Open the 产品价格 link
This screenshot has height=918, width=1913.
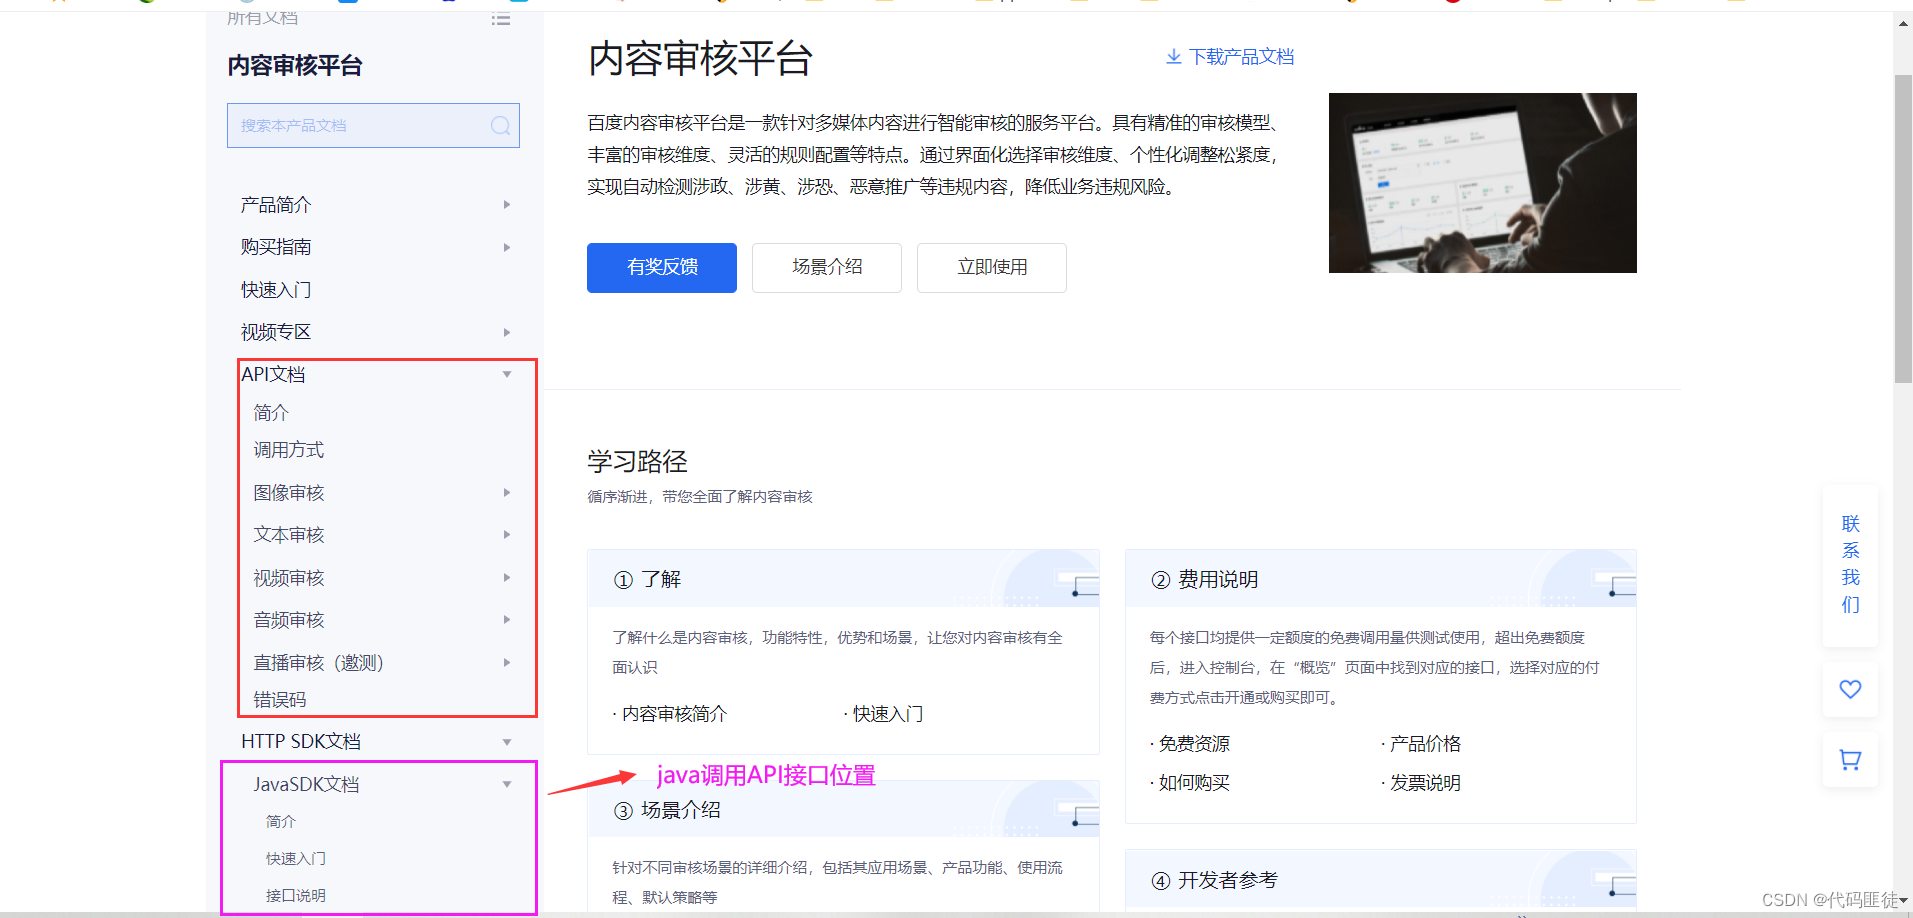point(1426,744)
